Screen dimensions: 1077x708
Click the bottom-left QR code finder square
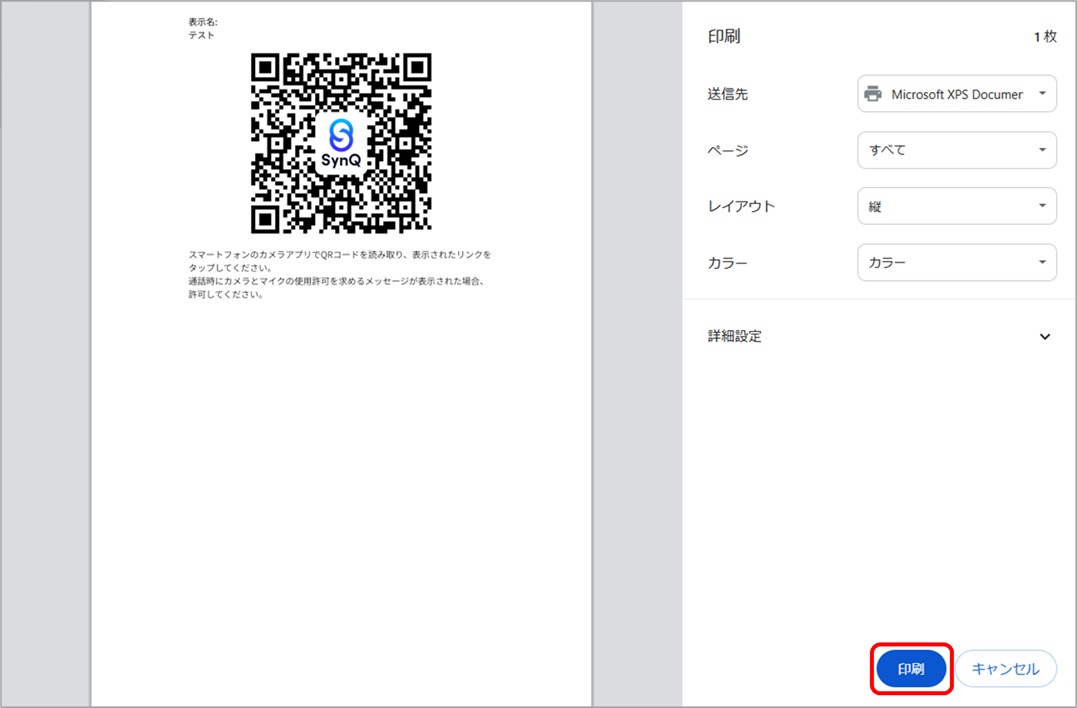pos(265,219)
